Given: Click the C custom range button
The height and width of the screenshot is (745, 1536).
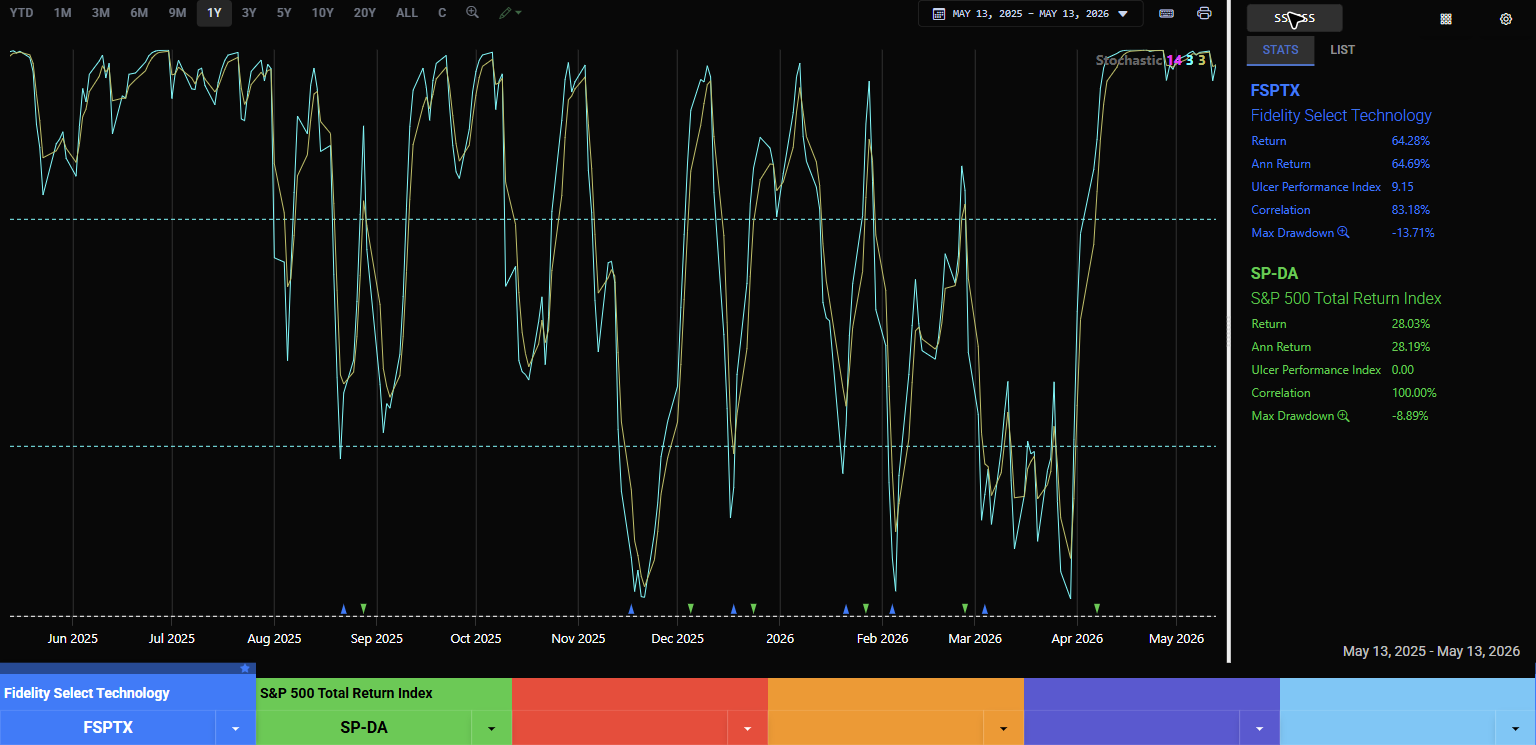Looking at the screenshot, I should tap(442, 13).
